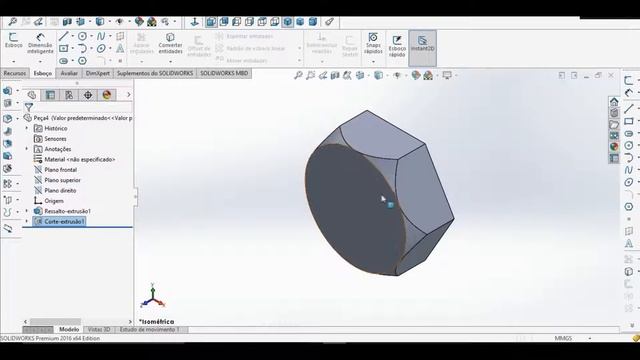Open FeatureManager design tree tab
This screenshot has height=360, width=640.
click(31, 95)
